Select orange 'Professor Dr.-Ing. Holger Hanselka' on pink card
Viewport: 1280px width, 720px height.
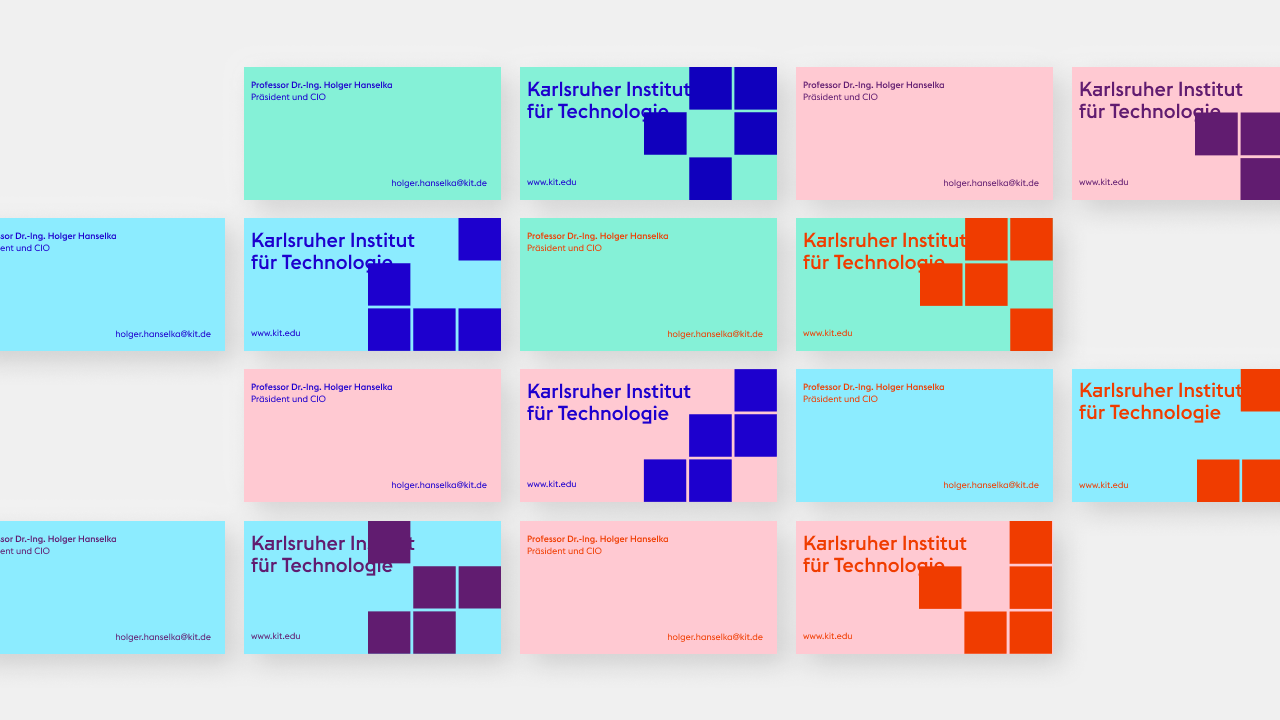[x=598, y=539]
